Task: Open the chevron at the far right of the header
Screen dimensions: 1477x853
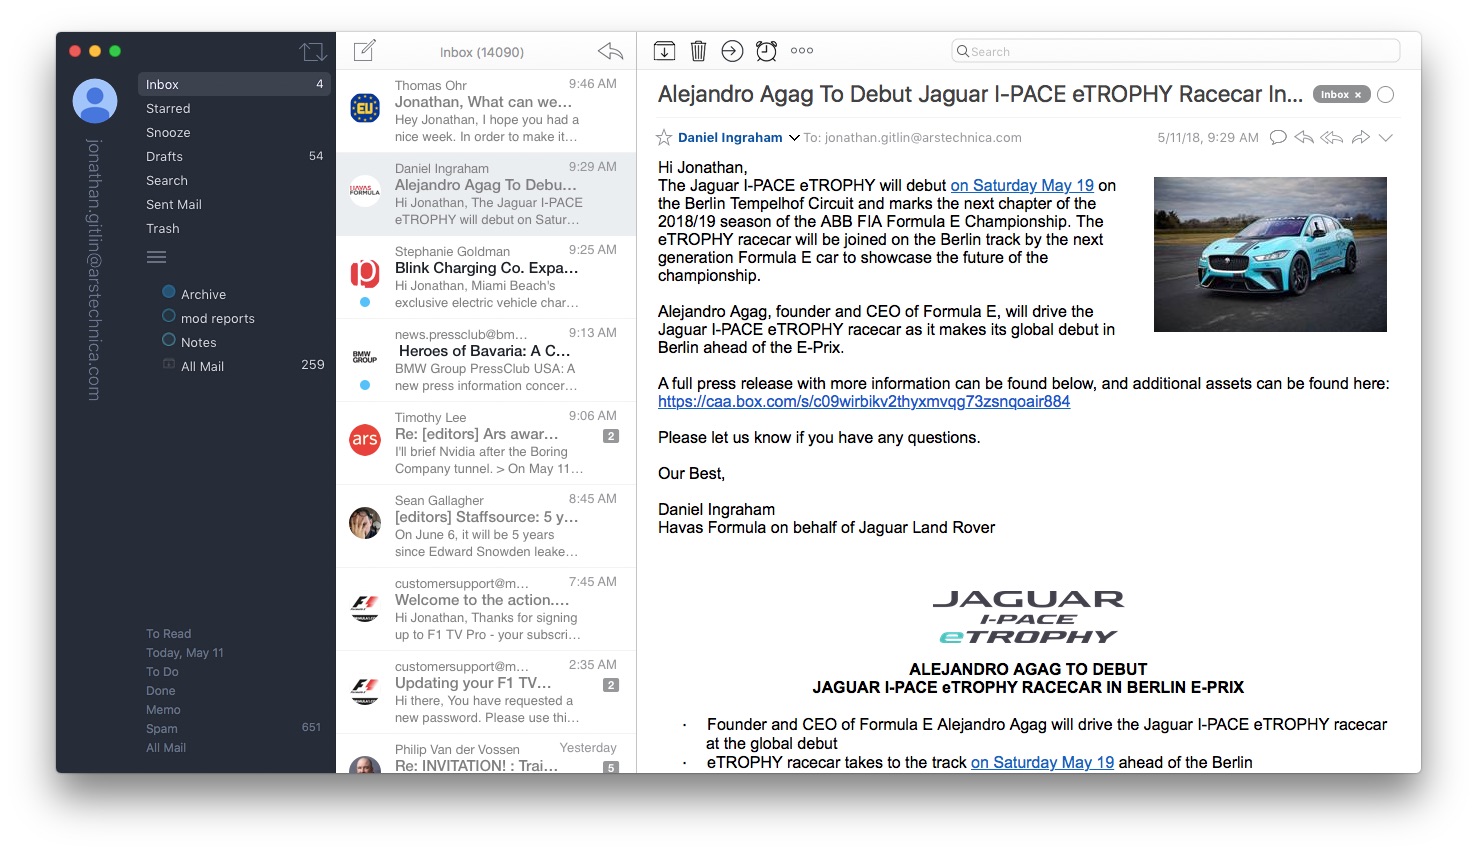Action: coord(1387,137)
